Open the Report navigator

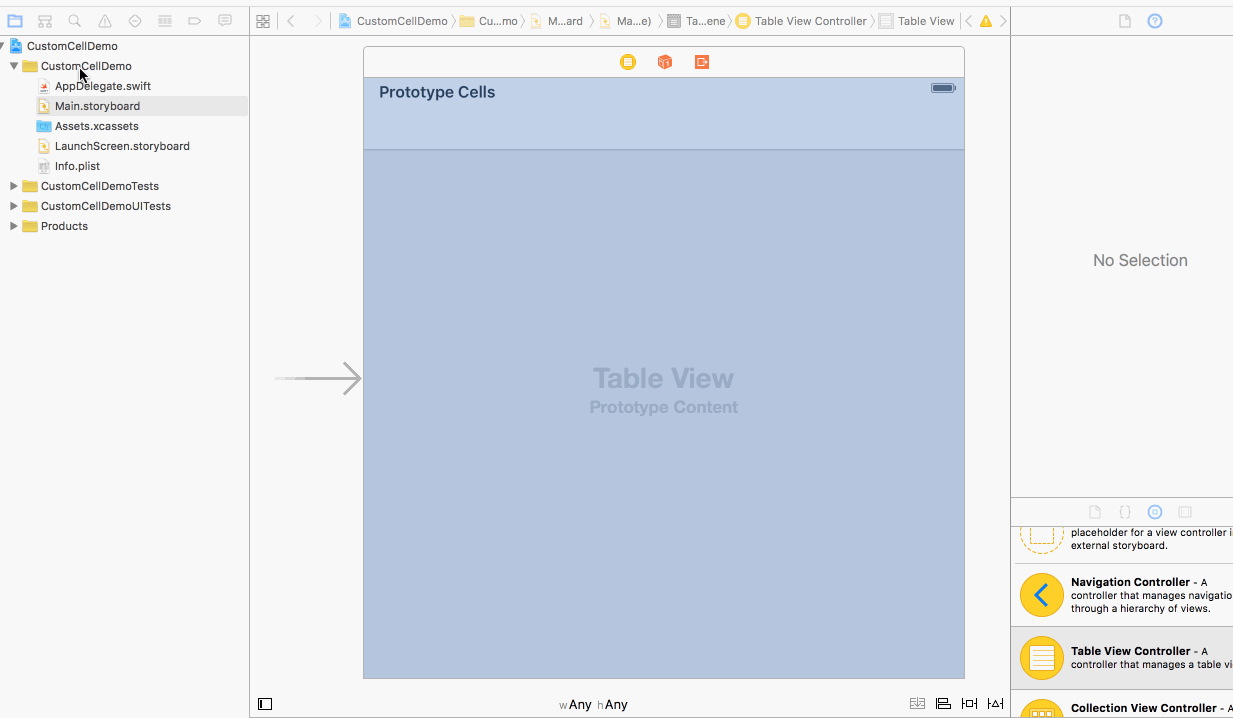225,21
